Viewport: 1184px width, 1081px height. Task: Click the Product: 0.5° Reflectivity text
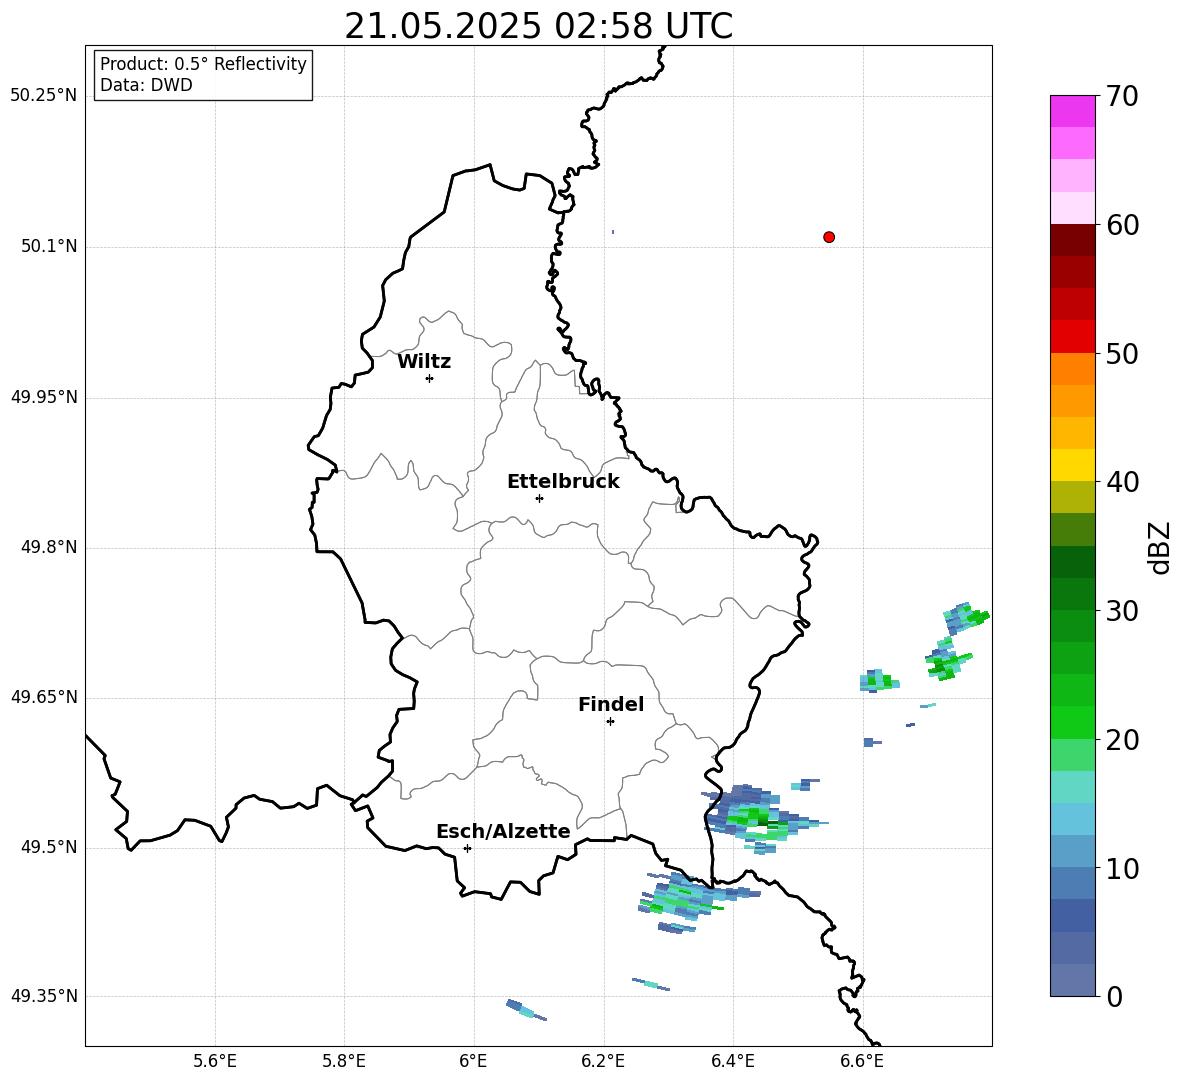tap(203, 64)
